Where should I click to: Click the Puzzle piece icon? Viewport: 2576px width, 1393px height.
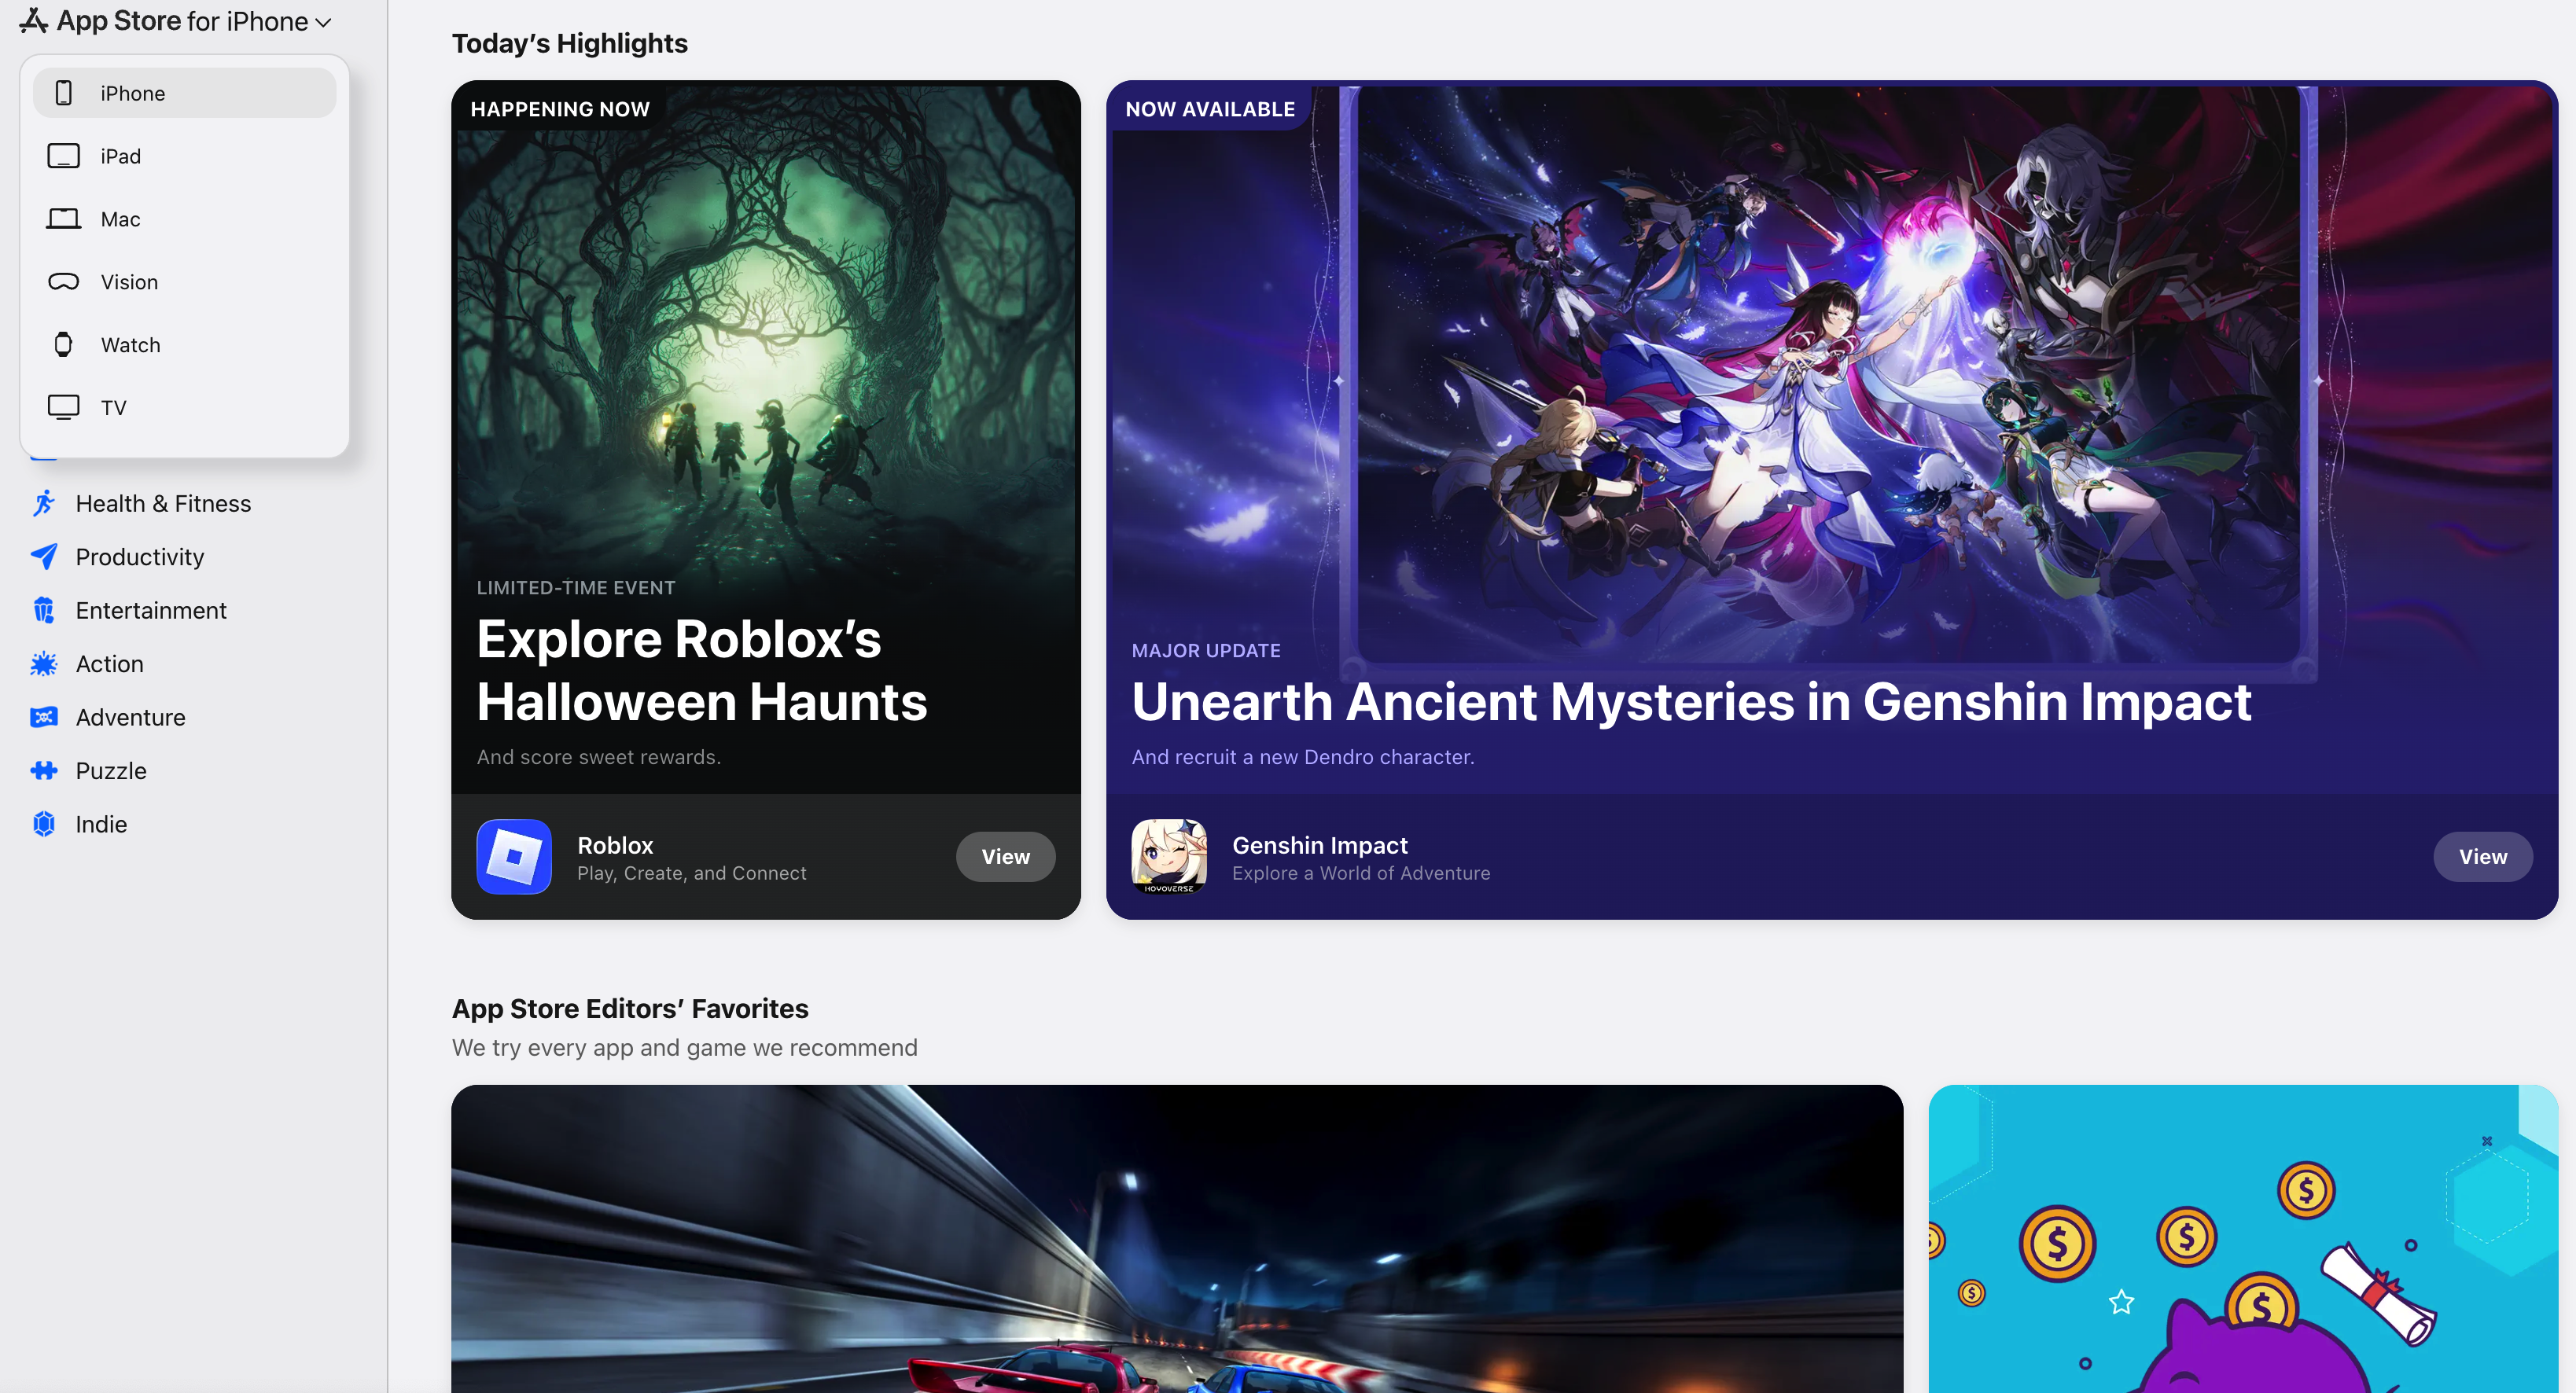[x=44, y=771]
